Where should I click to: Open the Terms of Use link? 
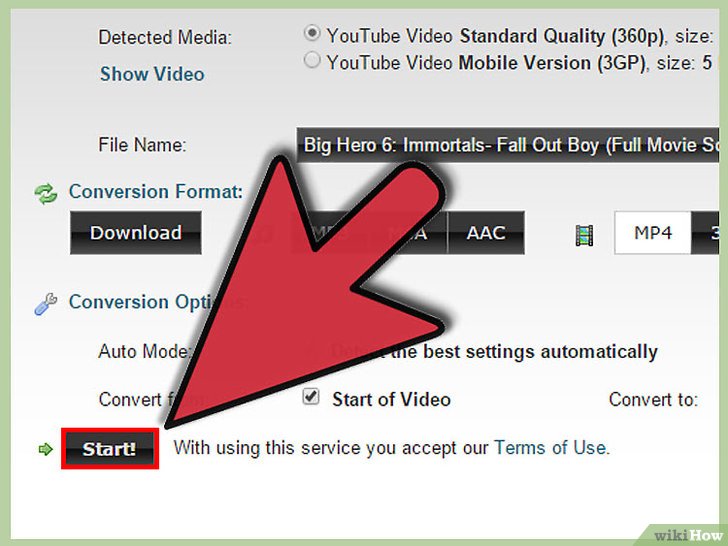550,448
